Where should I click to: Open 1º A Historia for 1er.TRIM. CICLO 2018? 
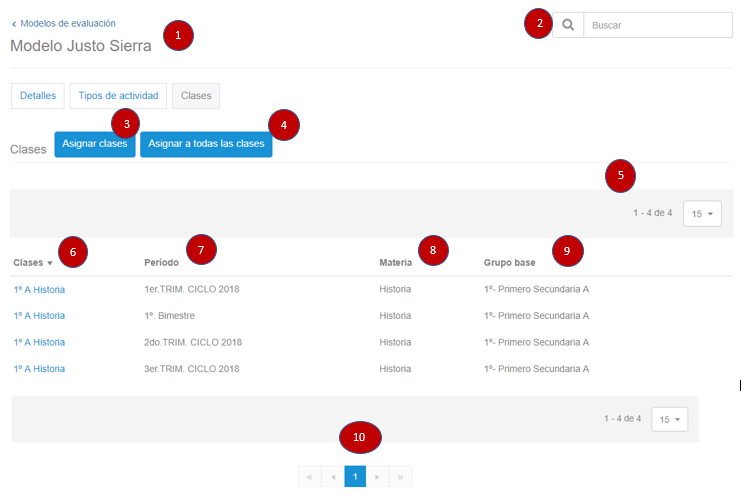pos(39,290)
